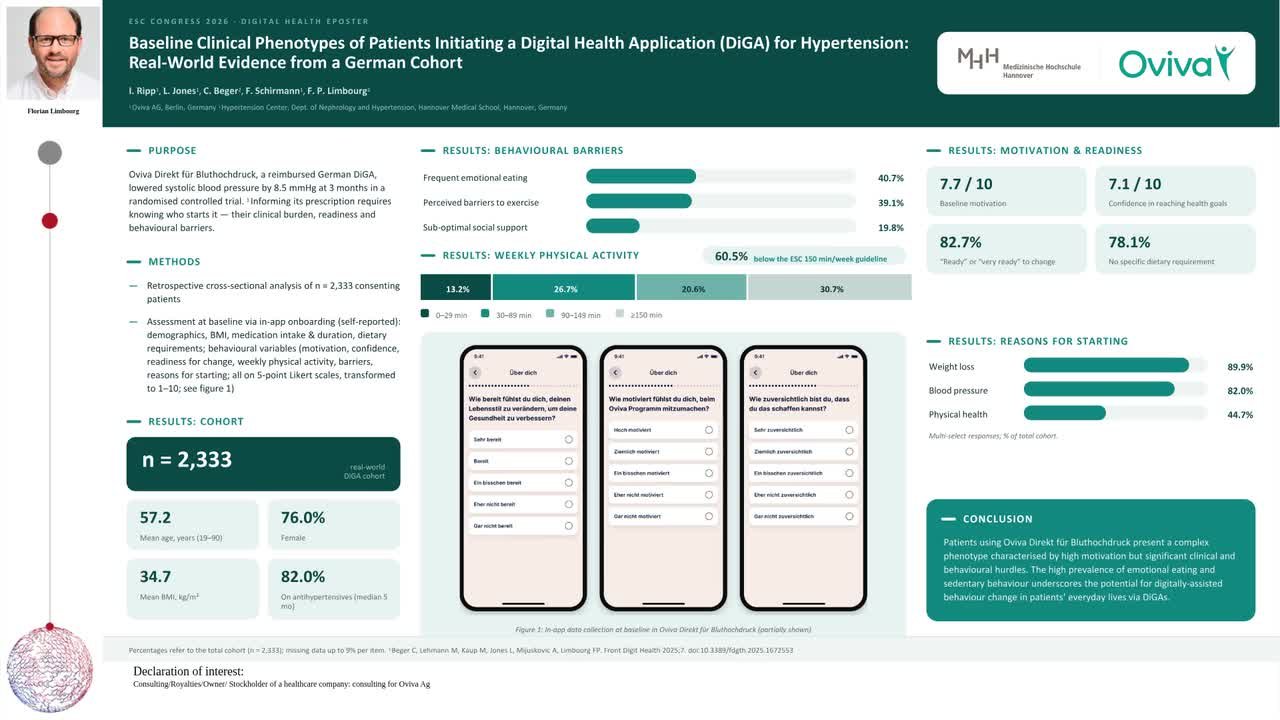Screen dimensions: 1280x720
Task: Click the "RESULTS: COHORT" heading
Action: 196,422
